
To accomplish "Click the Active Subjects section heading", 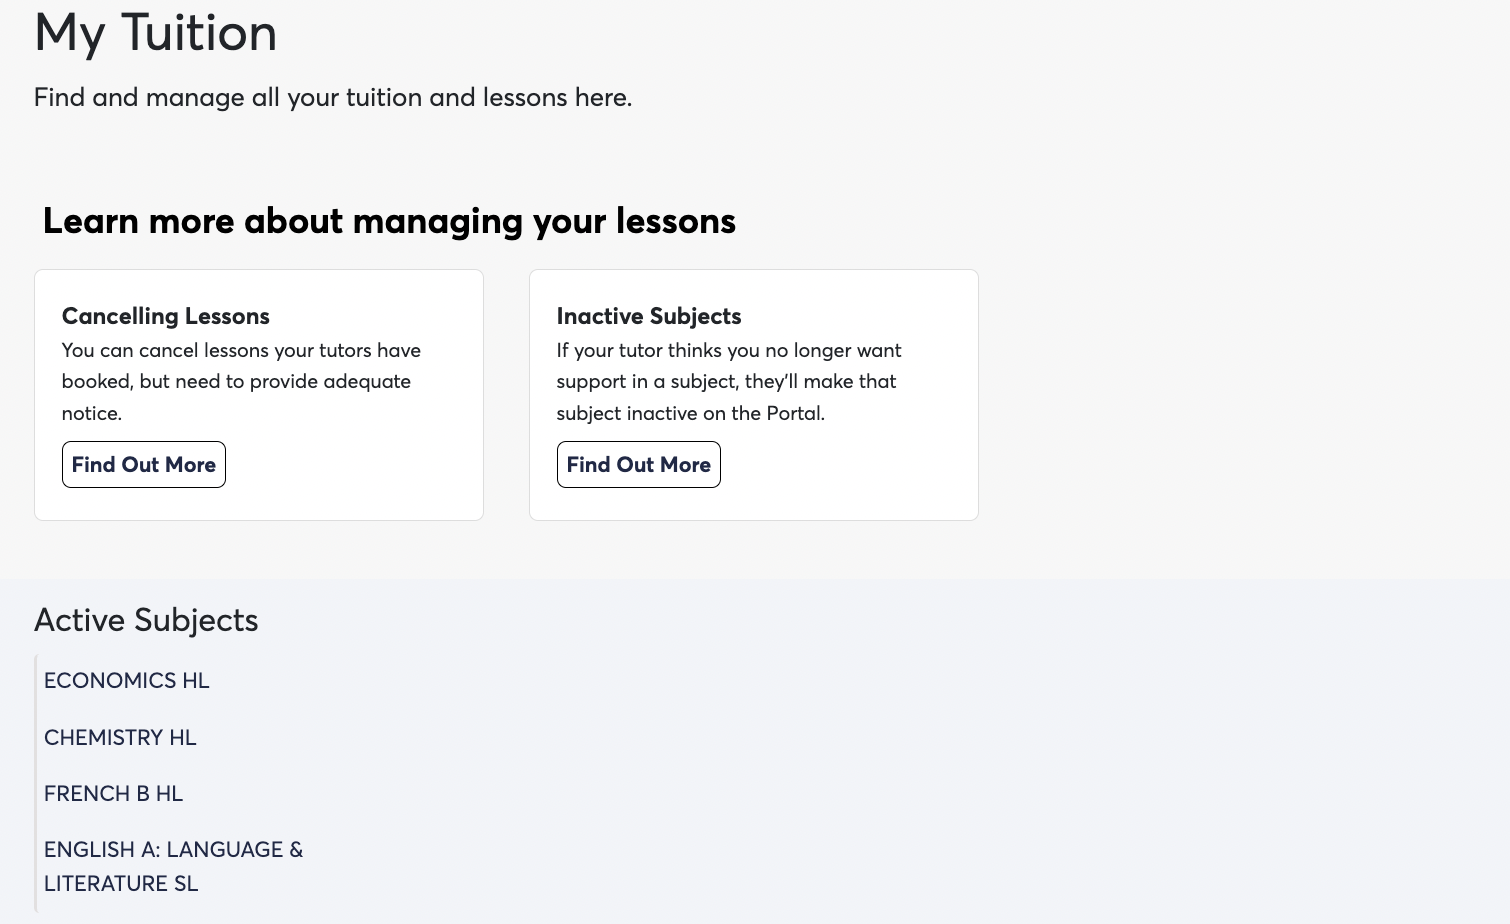I will (146, 620).
